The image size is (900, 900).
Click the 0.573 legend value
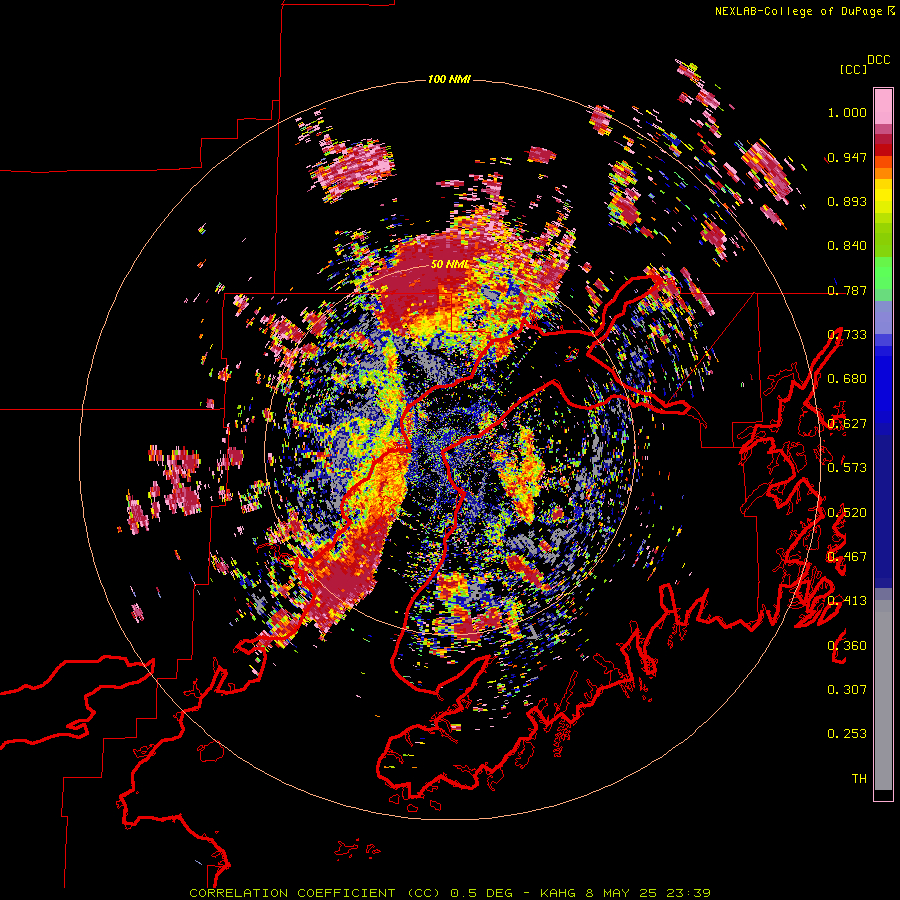pyautogui.click(x=847, y=467)
